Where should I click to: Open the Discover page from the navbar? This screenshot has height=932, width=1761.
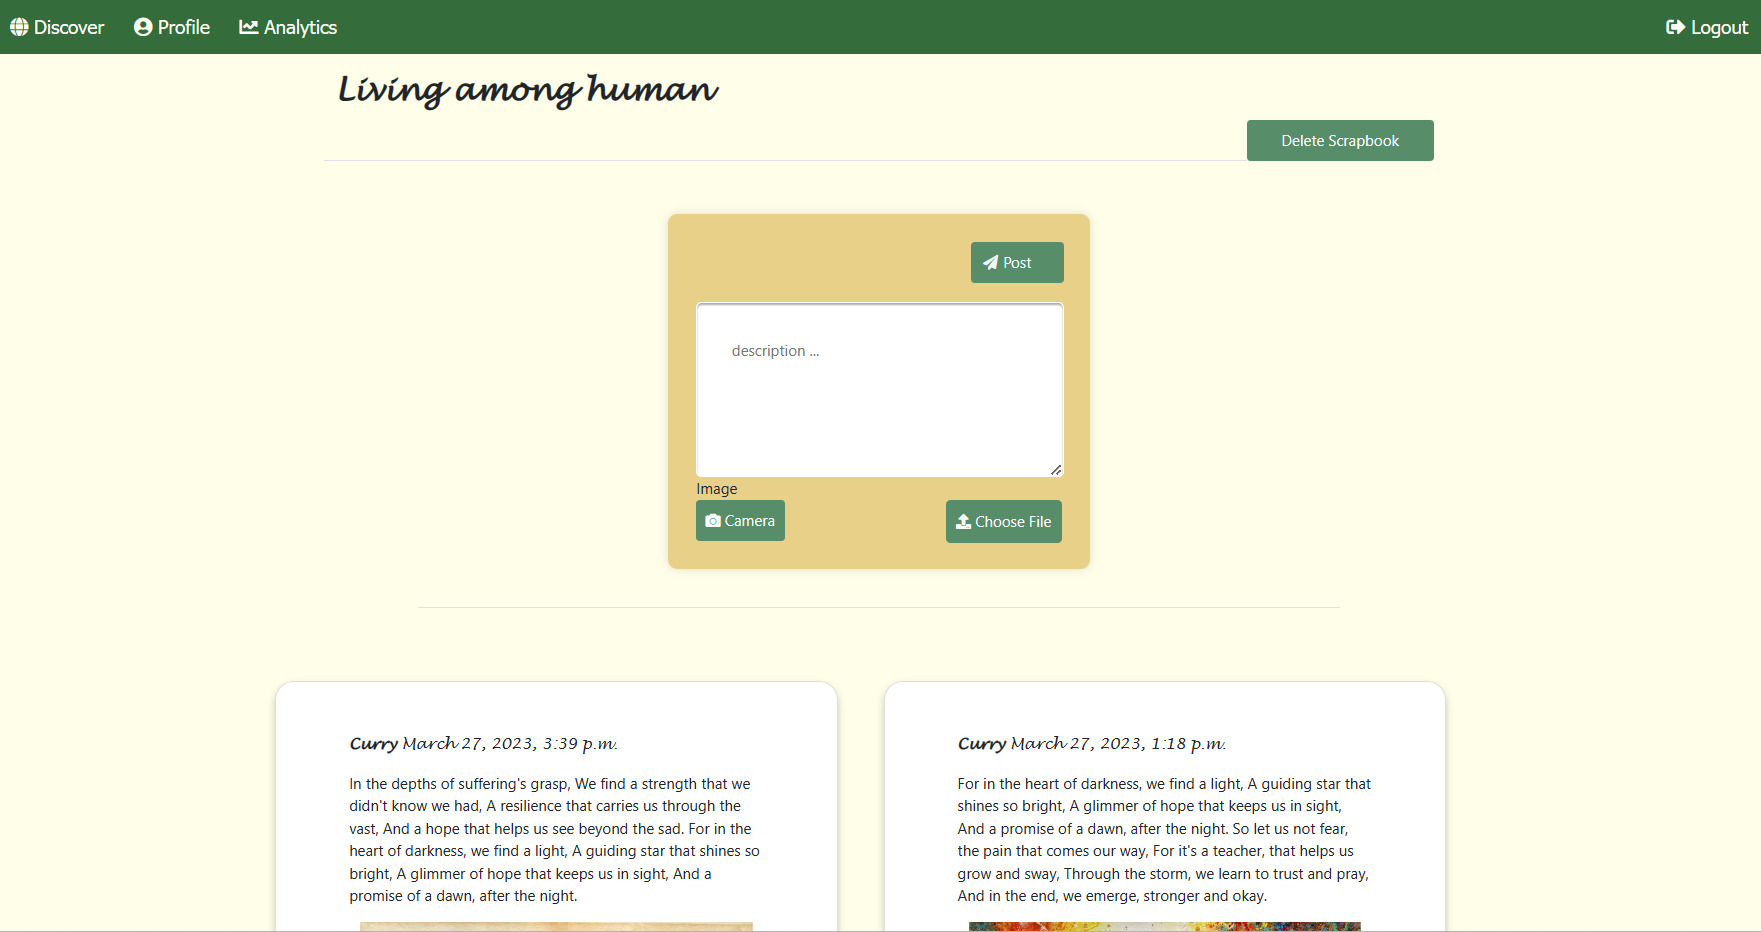coord(57,27)
